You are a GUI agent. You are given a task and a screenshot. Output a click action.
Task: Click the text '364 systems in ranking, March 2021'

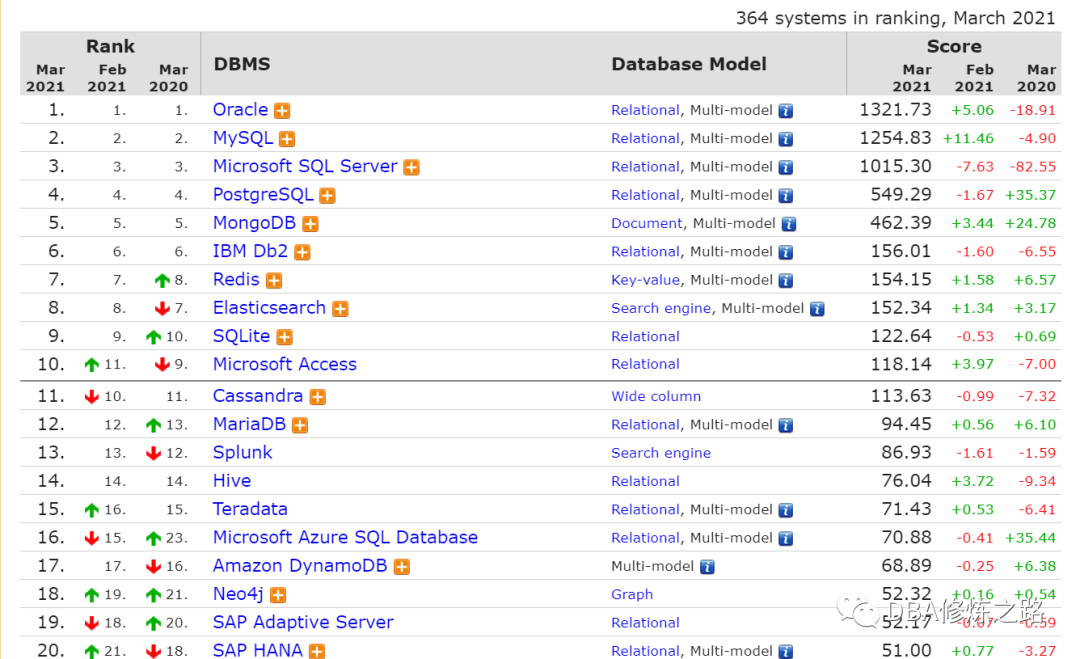tap(895, 18)
